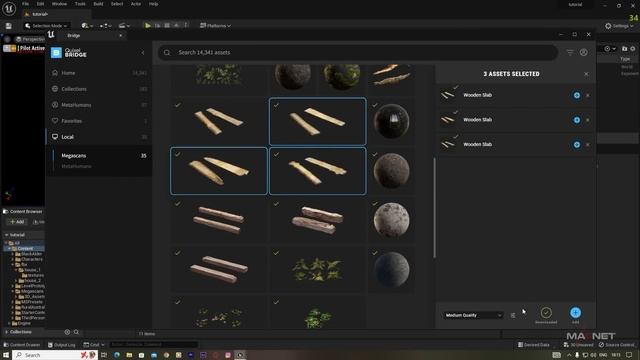This screenshot has width=640, height=360.
Task: Click the search assets input field
Action: click(x=358, y=52)
